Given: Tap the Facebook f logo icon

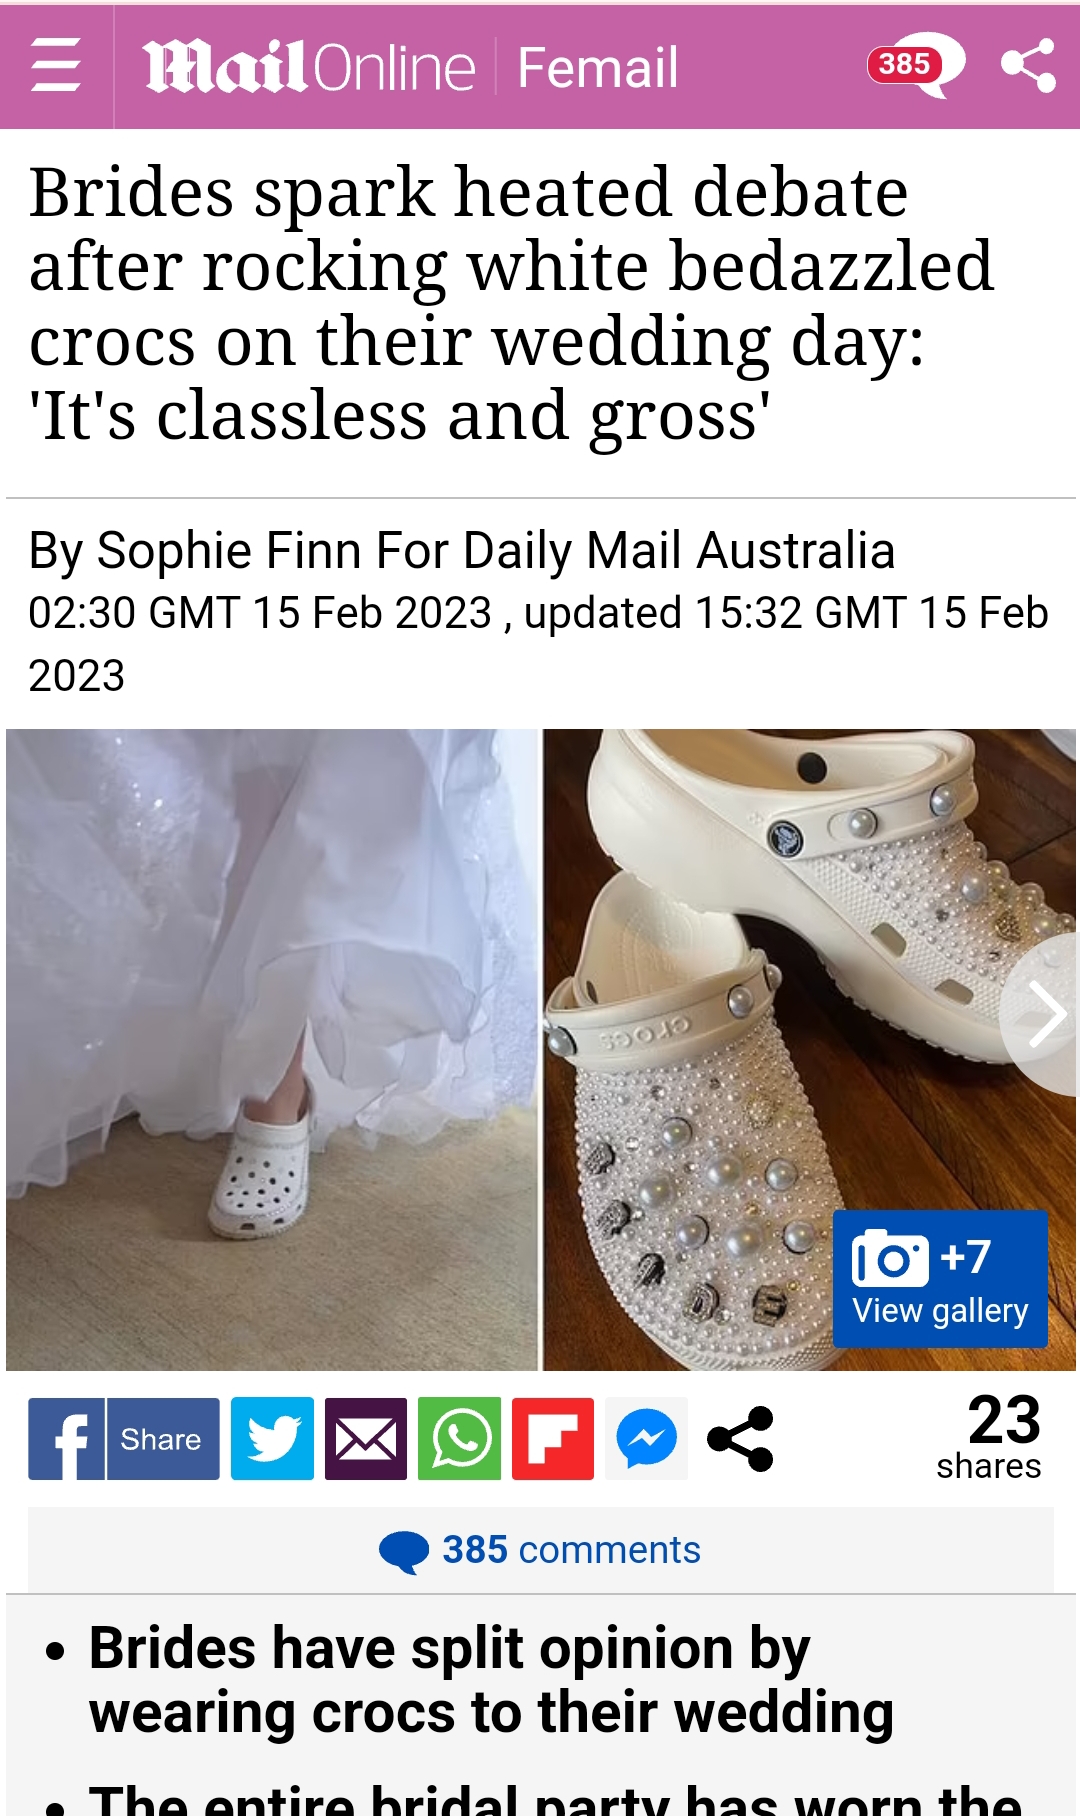Looking at the screenshot, I should pos(67,1439).
